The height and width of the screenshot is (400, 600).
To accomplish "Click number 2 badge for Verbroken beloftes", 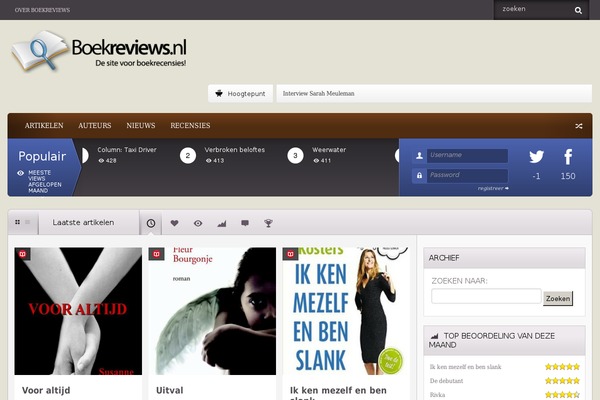I will [x=188, y=155].
